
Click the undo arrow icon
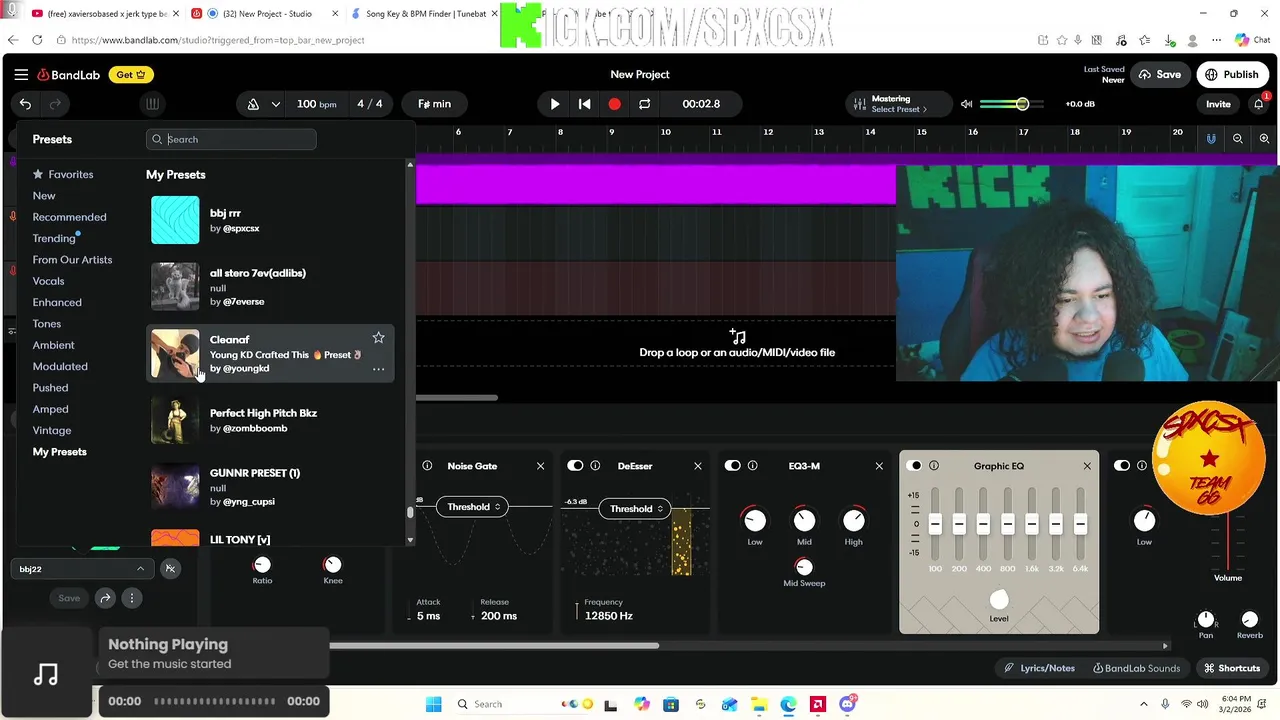tap(25, 104)
